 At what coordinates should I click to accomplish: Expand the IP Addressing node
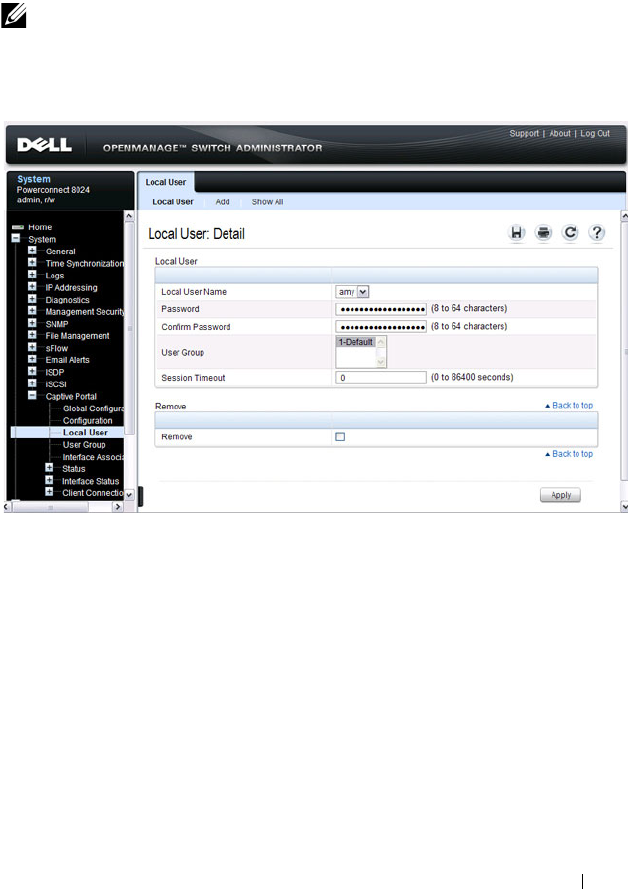[x=32, y=286]
